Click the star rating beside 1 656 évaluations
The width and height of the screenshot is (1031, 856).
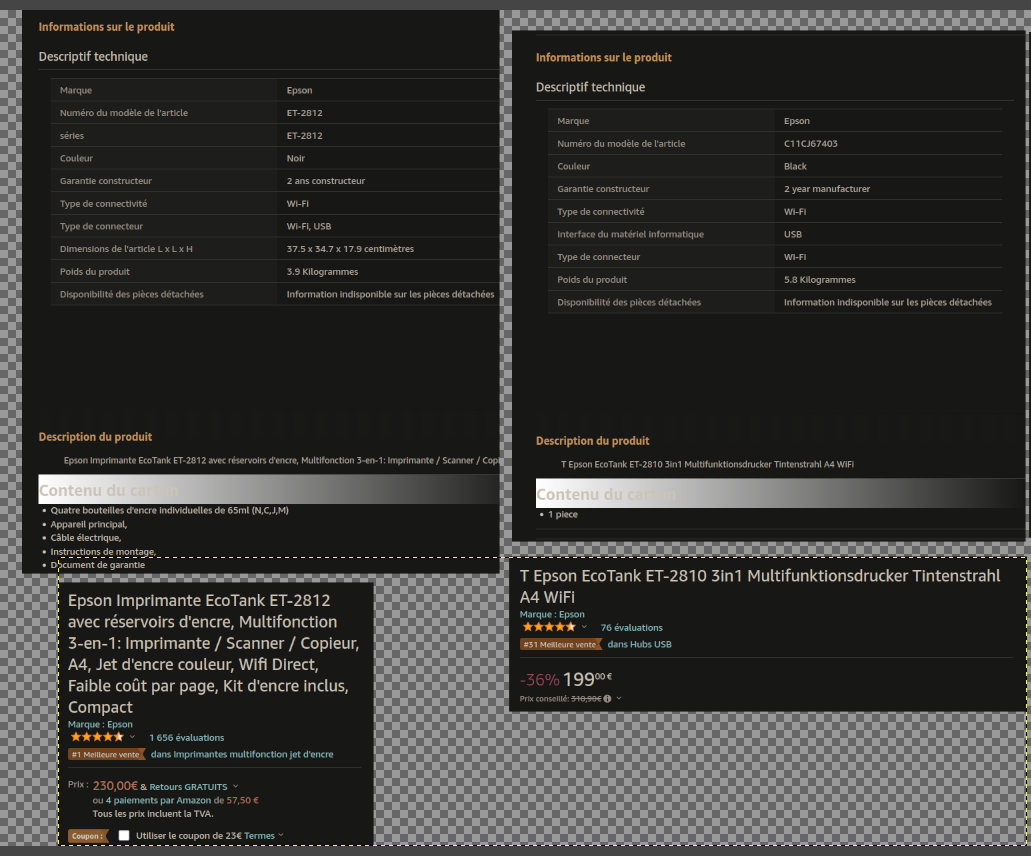(x=97, y=737)
